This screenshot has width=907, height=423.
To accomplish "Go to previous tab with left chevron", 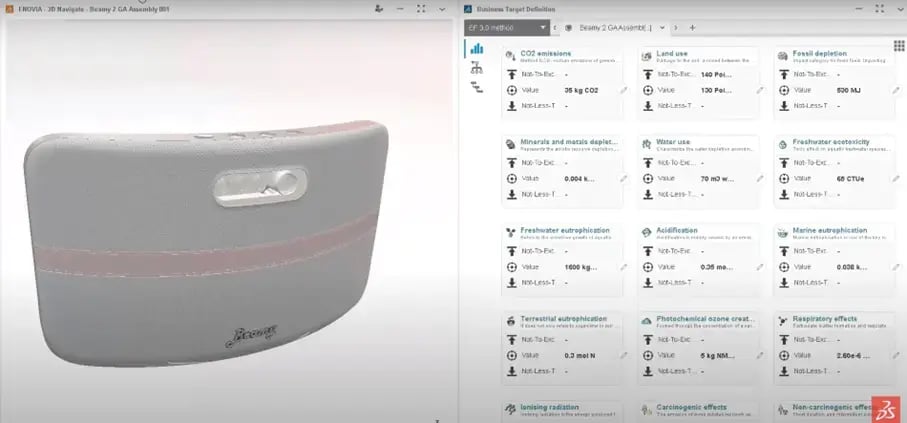I will pyautogui.click(x=555, y=28).
